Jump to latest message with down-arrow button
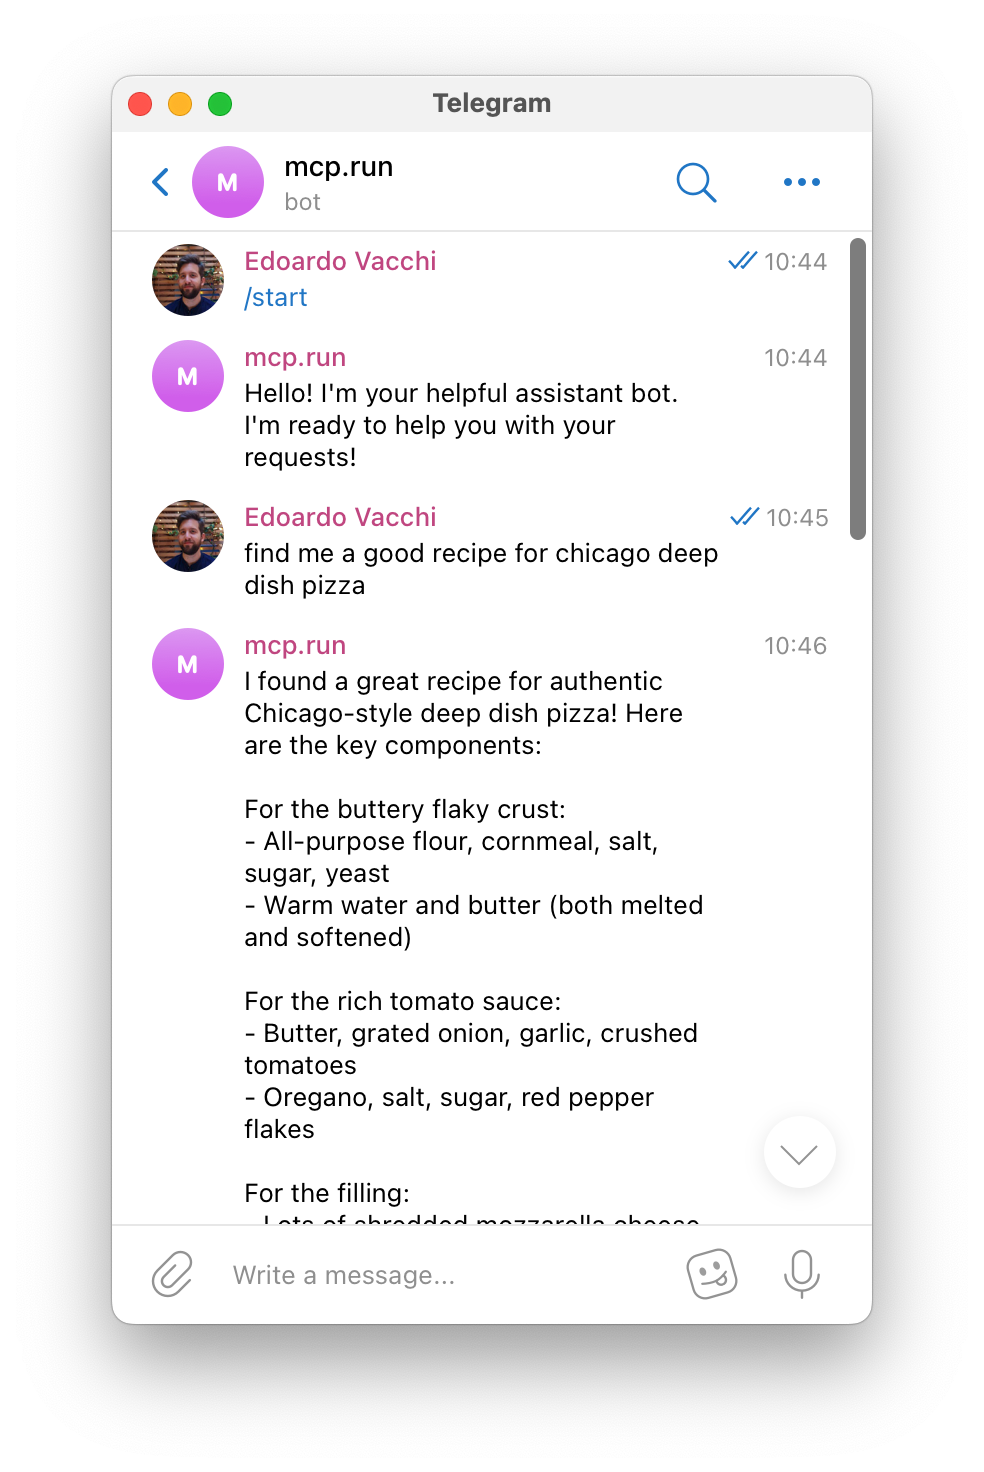 point(800,1153)
